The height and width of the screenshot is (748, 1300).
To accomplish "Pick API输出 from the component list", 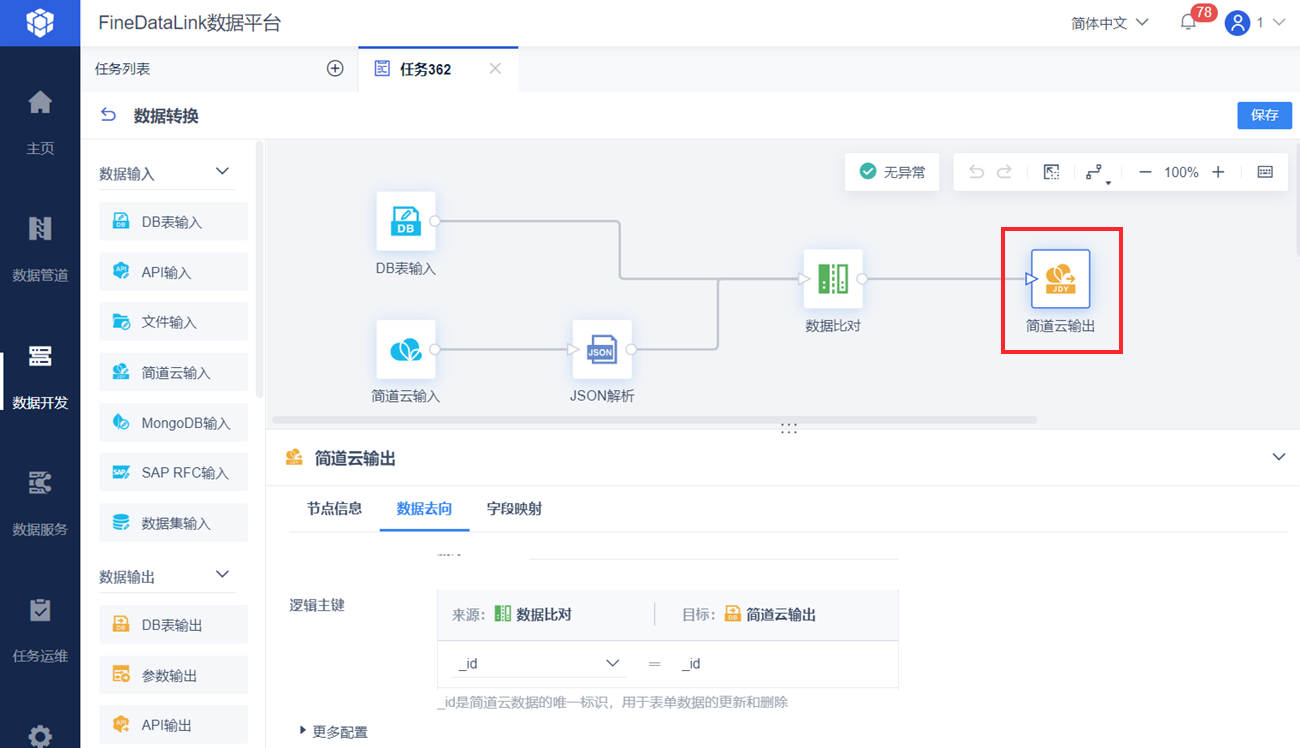I will [173, 725].
